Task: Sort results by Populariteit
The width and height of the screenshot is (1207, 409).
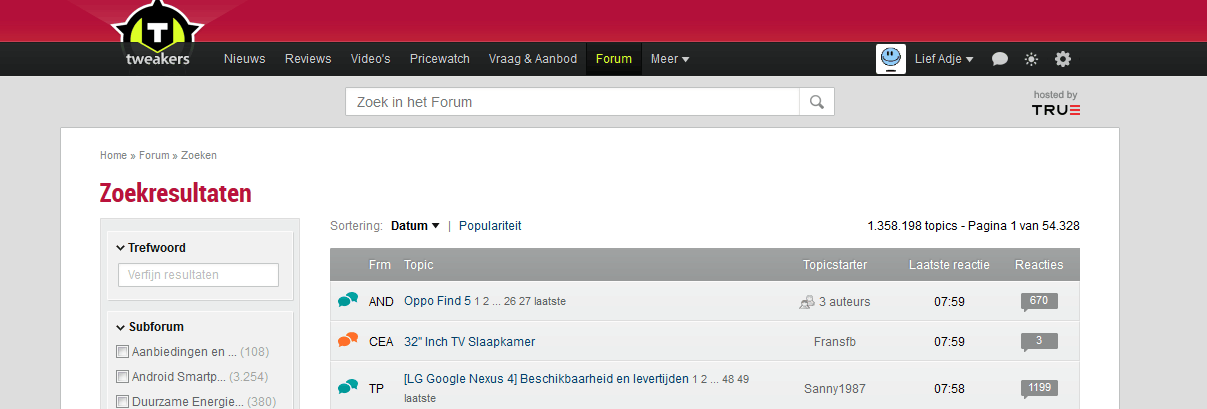Action: pos(490,226)
